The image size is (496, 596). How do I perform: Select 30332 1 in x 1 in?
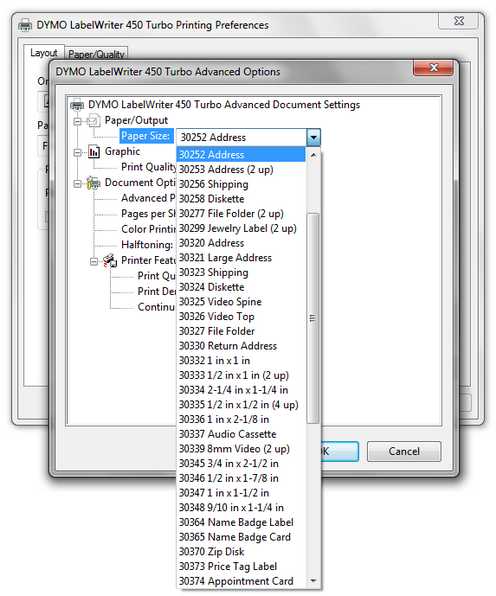pyautogui.click(x=241, y=360)
